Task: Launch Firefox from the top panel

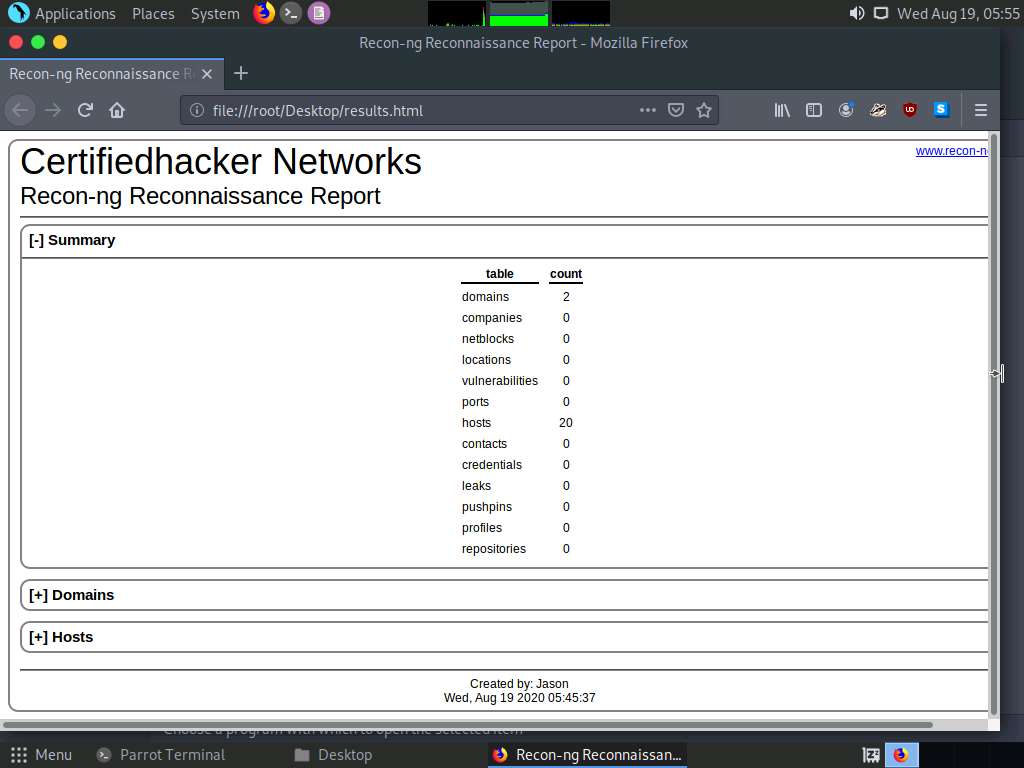Action: click(x=264, y=12)
